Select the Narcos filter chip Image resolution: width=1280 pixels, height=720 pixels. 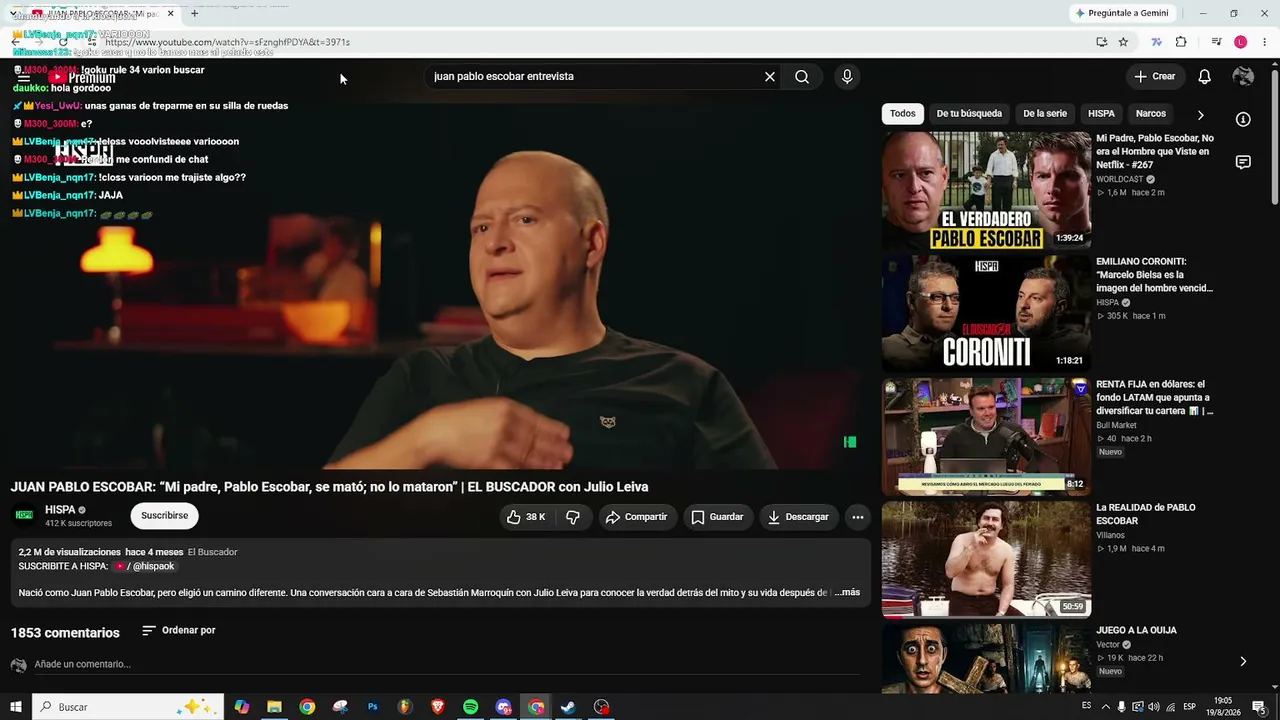pyautogui.click(x=1151, y=114)
